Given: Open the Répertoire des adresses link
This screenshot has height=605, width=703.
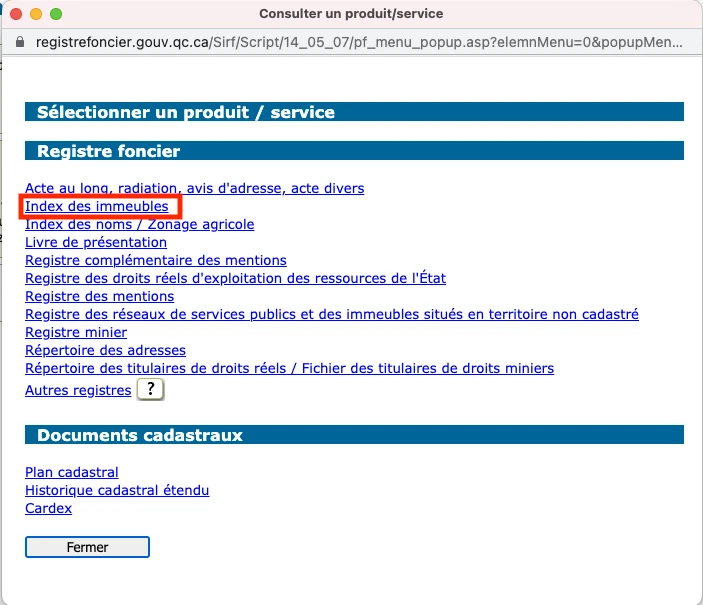Looking at the screenshot, I should click(105, 351).
